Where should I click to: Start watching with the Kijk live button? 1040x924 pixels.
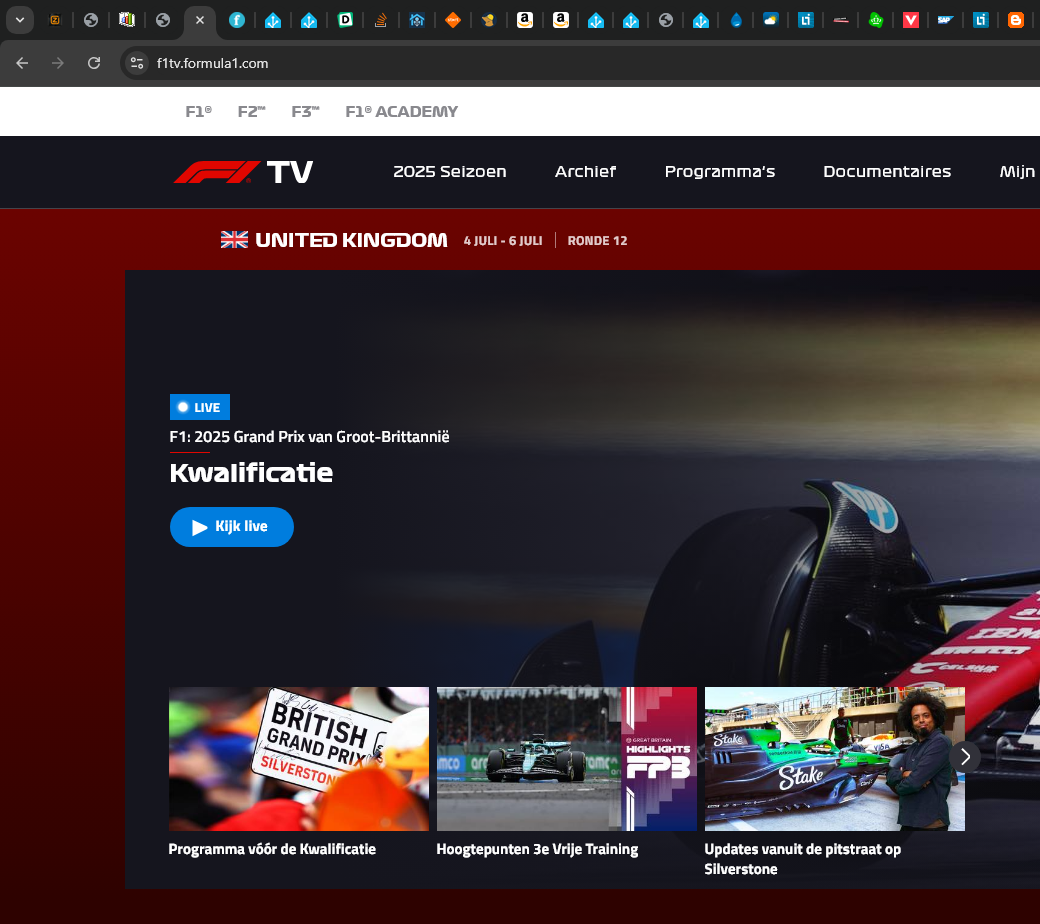point(231,527)
